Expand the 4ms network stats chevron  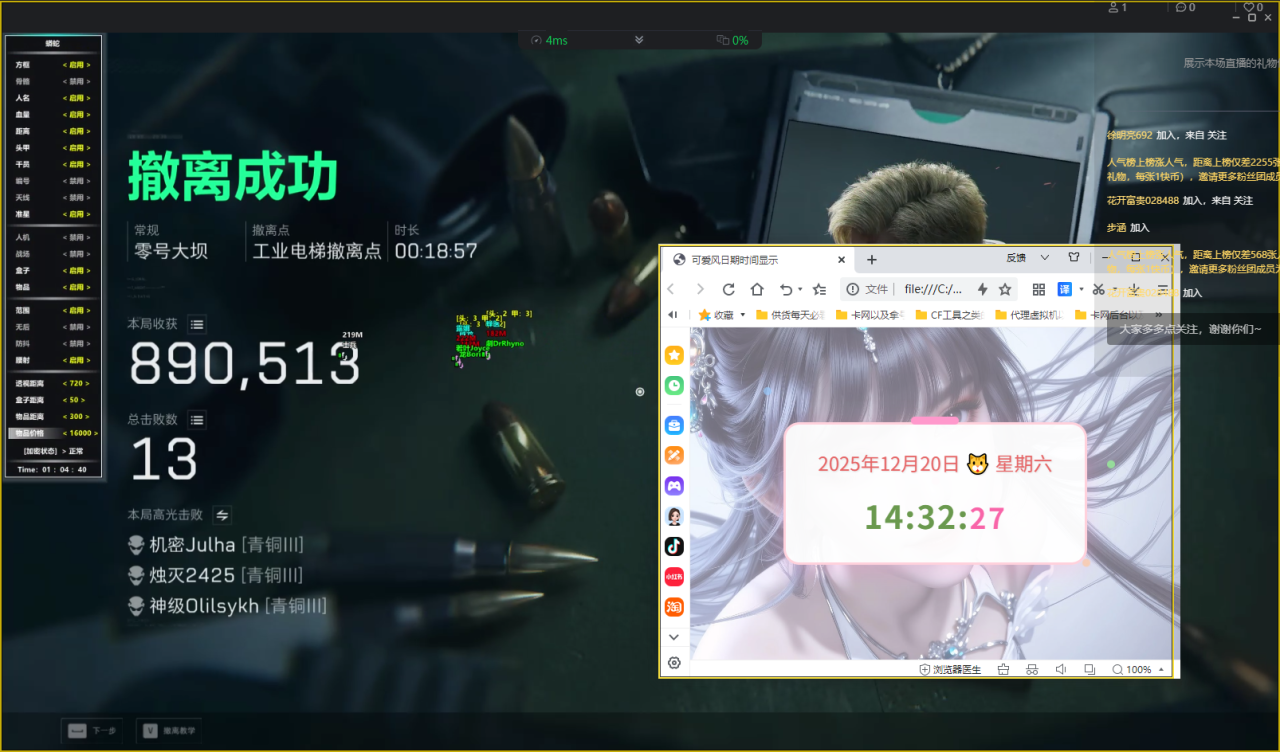pyautogui.click(x=638, y=40)
